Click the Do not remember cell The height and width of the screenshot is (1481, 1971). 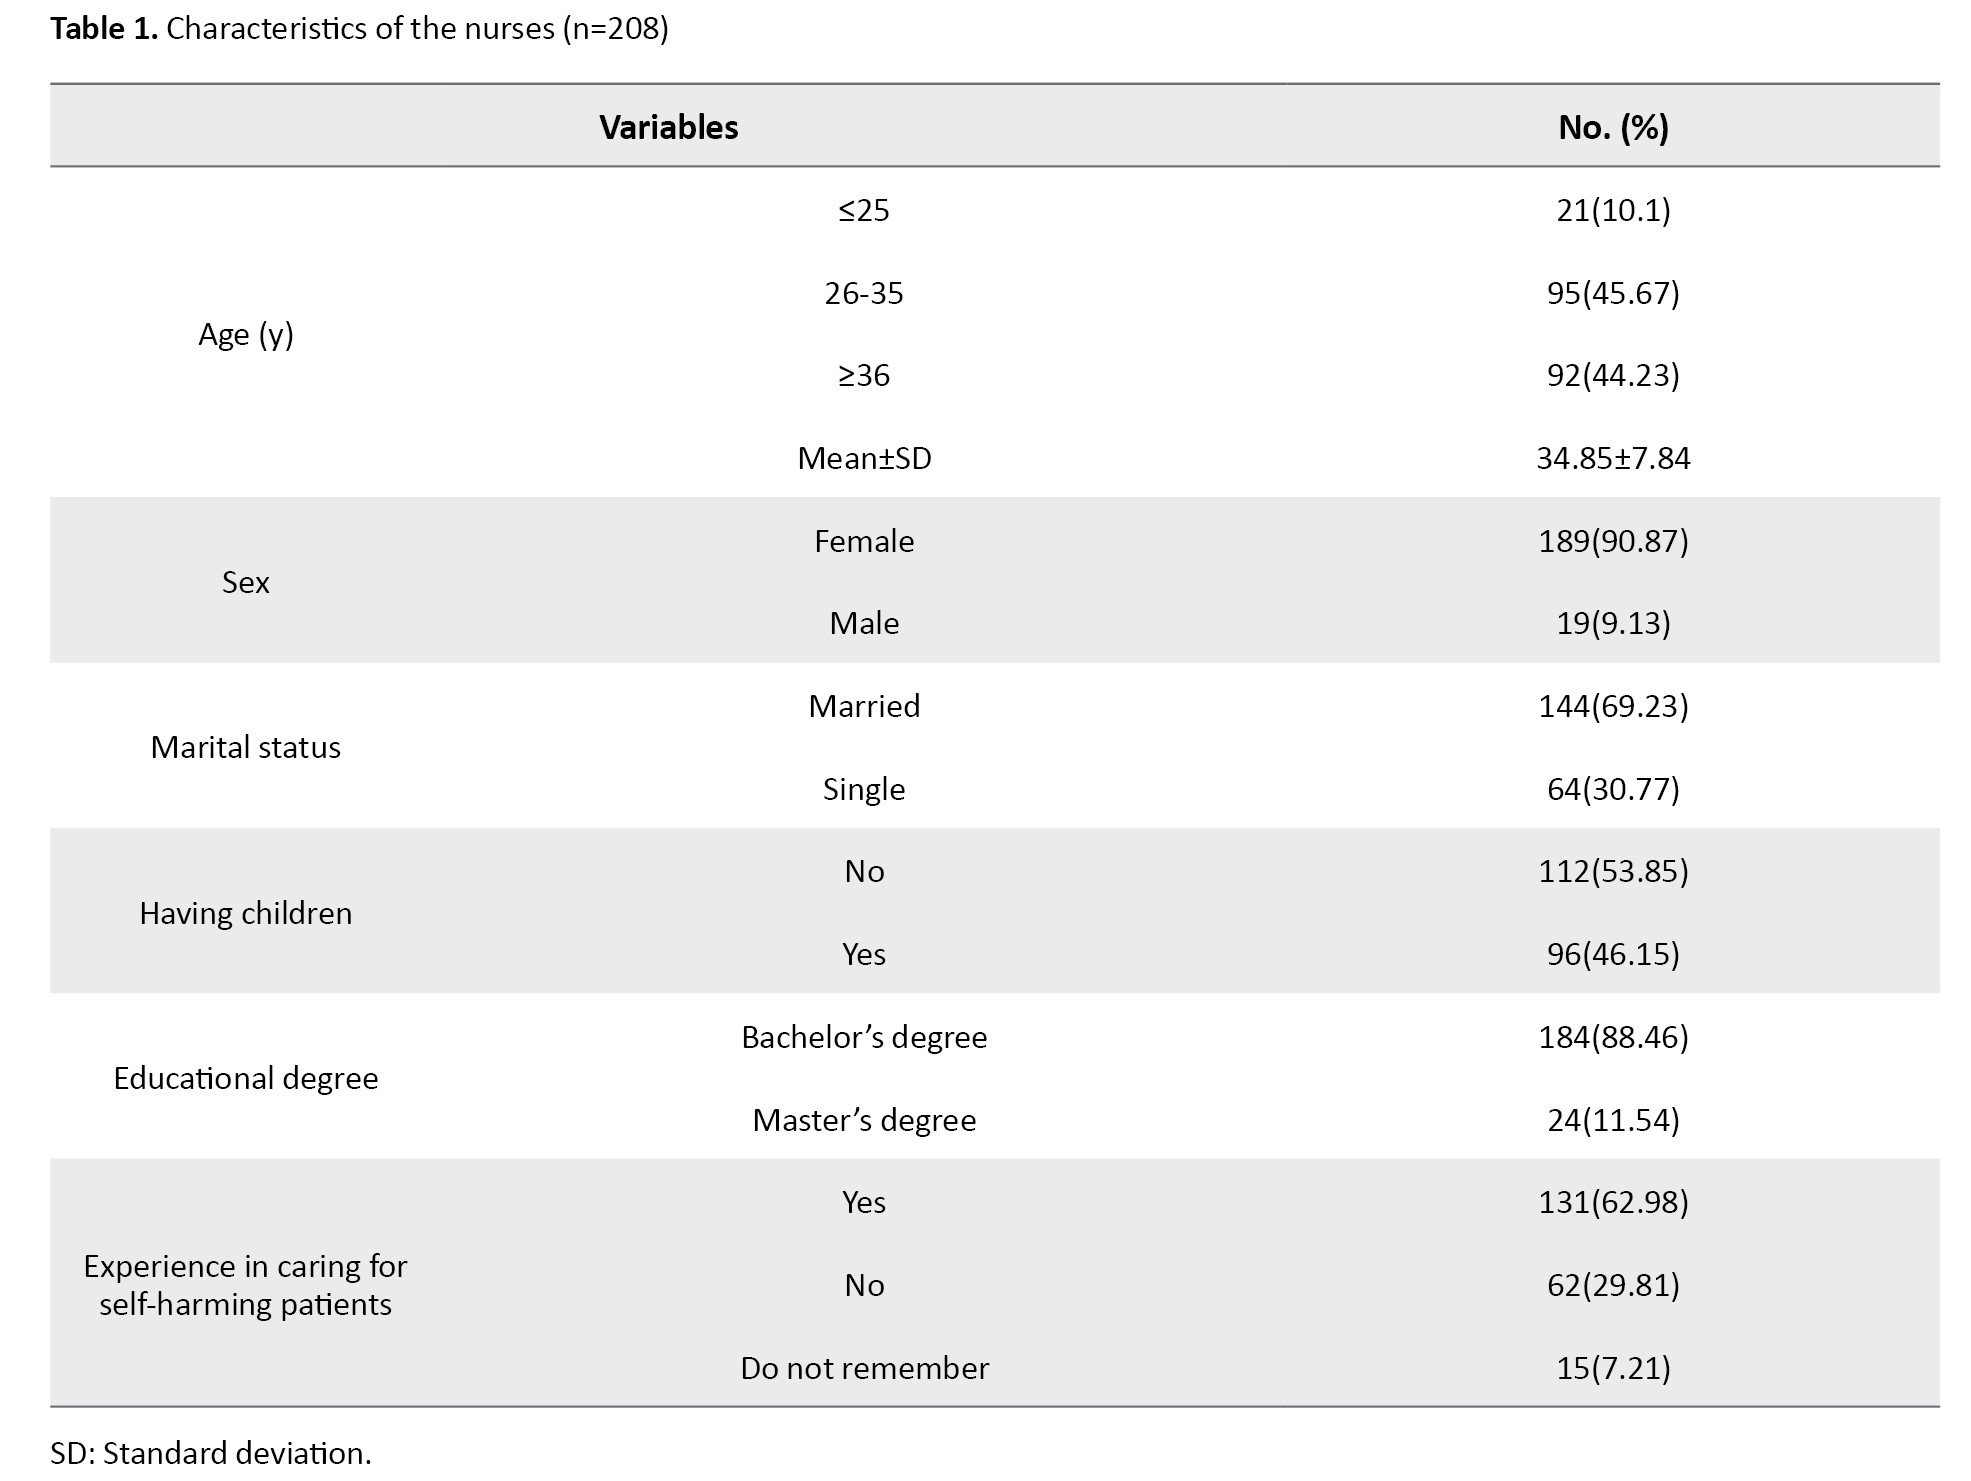[863, 1368]
